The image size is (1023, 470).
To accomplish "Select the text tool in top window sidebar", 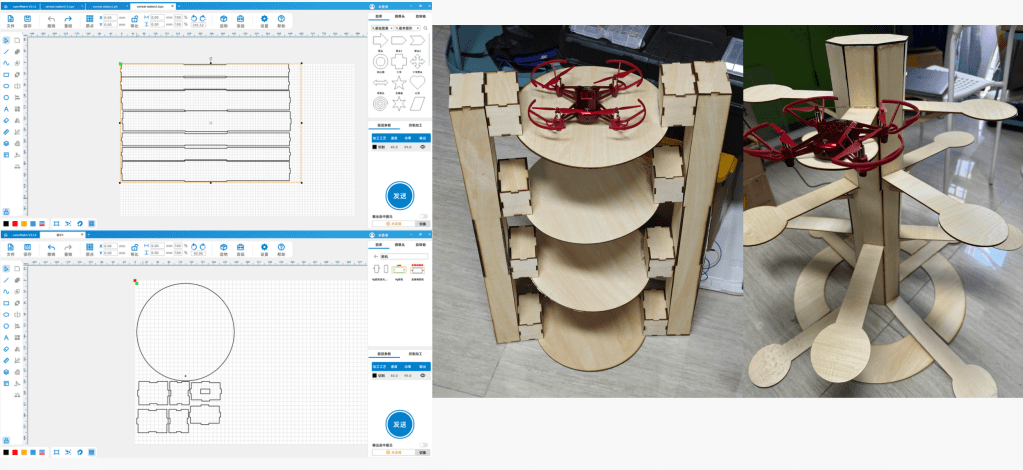I will [6, 109].
